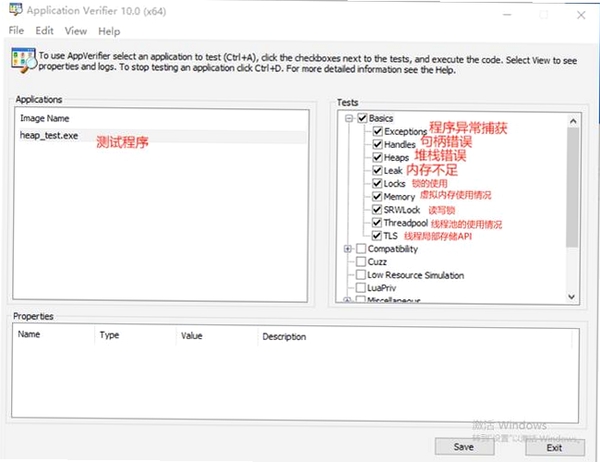Open the Edit menu

pos(44,31)
